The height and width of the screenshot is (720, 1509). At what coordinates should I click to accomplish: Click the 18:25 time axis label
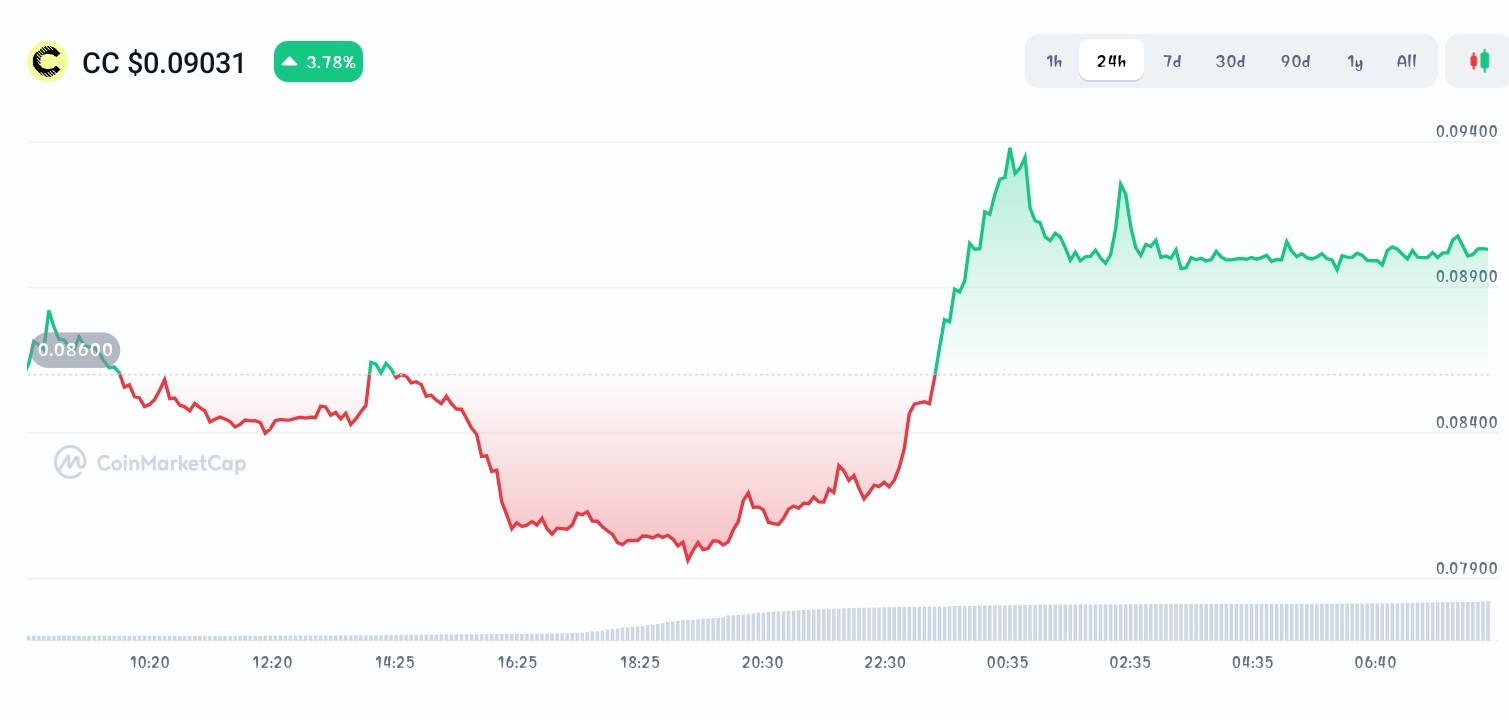pos(640,662)
